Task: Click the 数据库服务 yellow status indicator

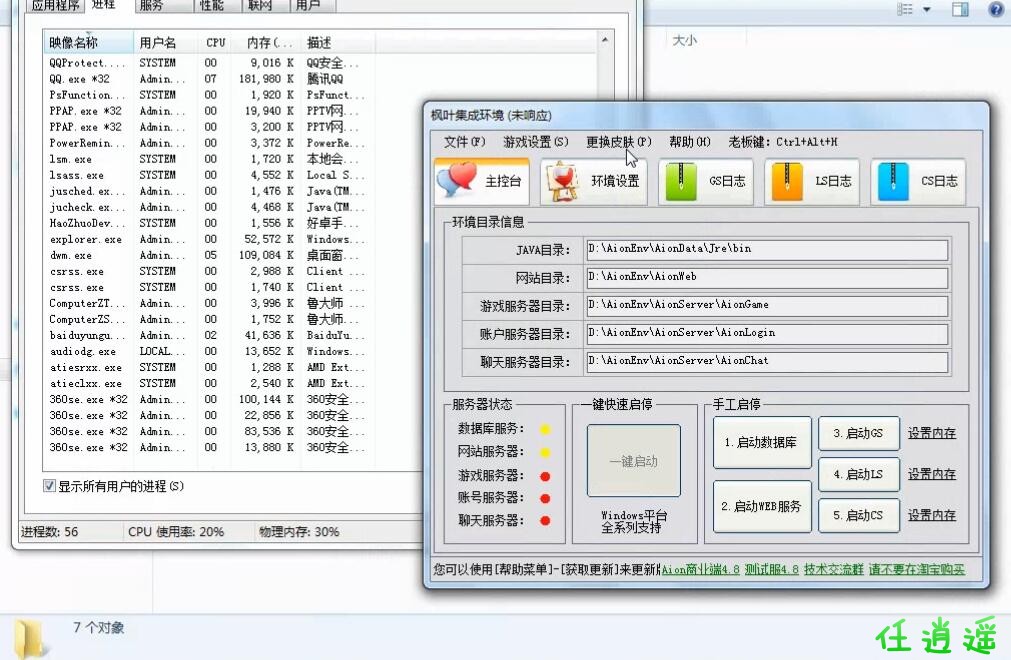Action: click(545, 429)
